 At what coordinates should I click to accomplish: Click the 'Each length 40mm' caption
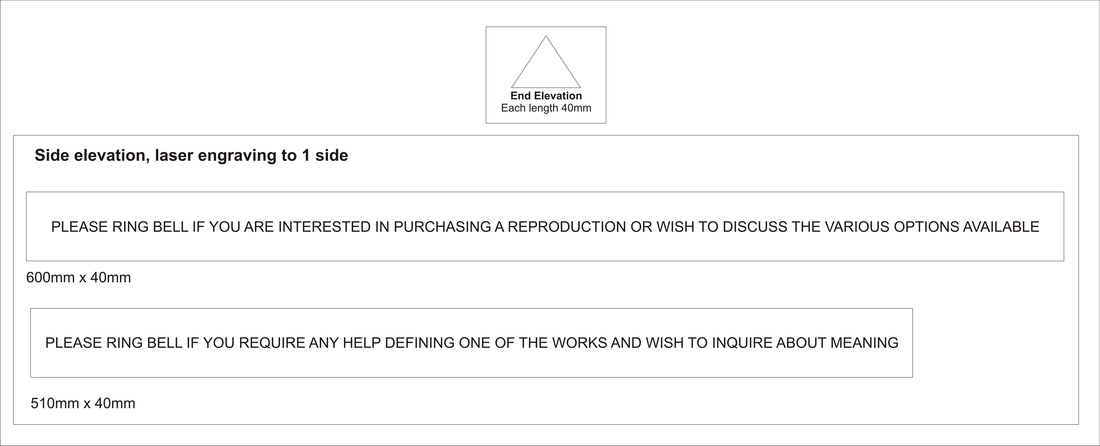point(546,108)
